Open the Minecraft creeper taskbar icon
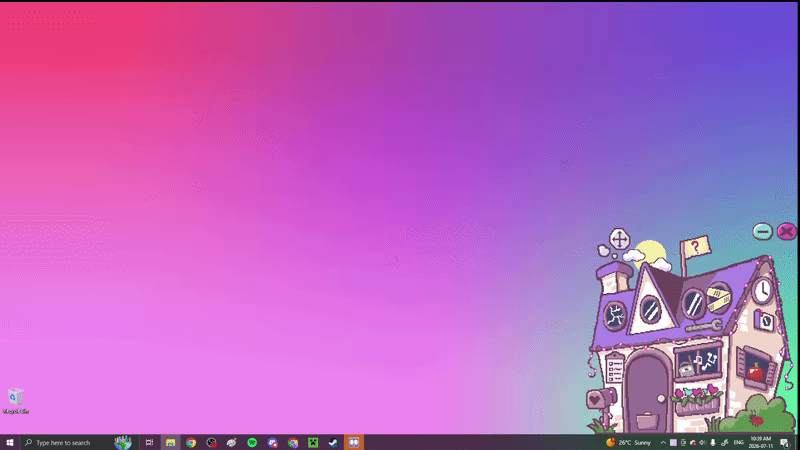The width and height of the screenshot is (800, 450). pyautogui.click(x=313, y=442)
